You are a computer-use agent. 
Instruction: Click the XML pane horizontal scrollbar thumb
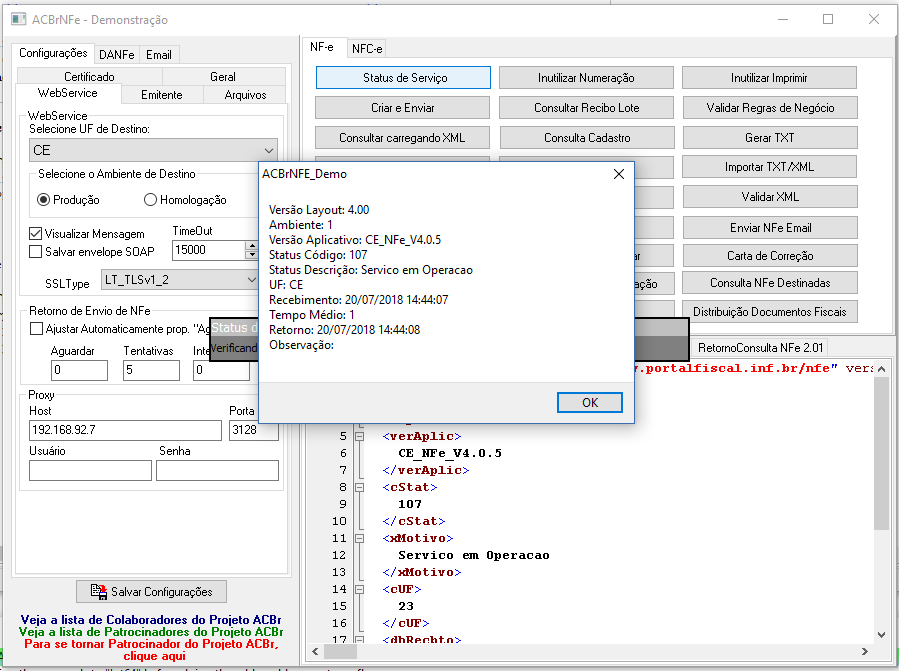coord(341,652)
